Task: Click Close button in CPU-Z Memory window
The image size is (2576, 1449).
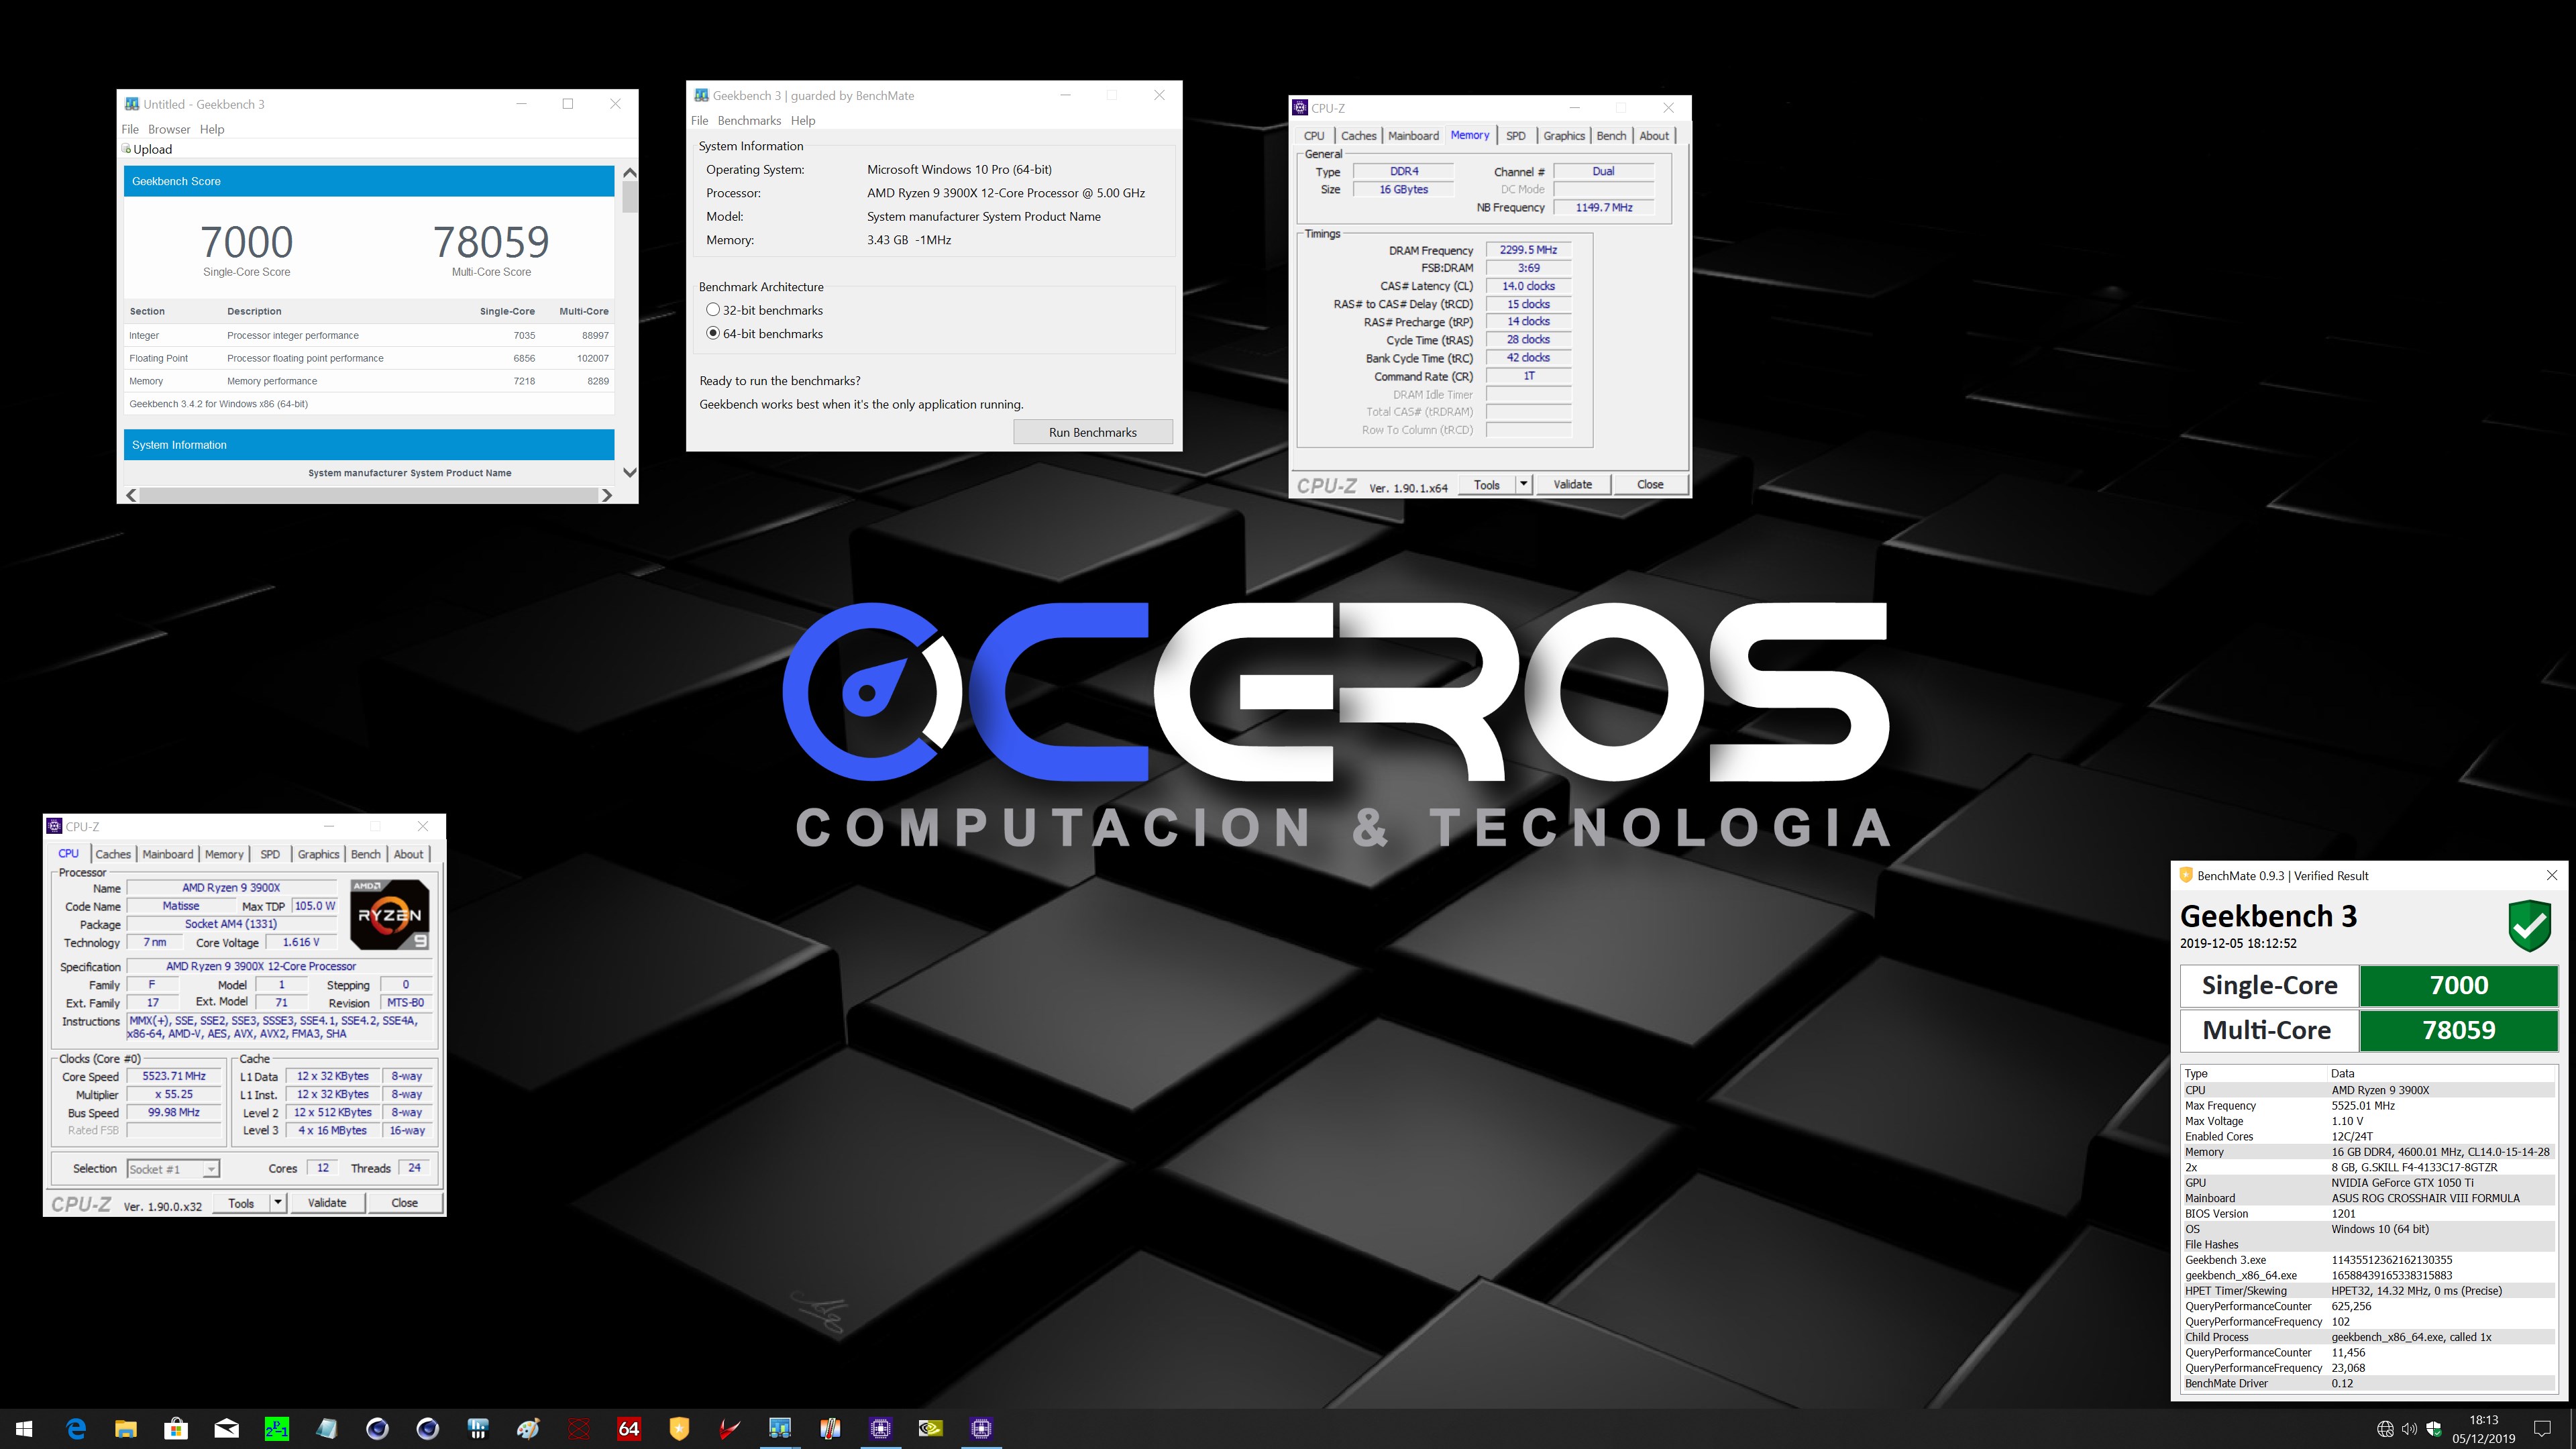Action: click(x=1650, y=484)
